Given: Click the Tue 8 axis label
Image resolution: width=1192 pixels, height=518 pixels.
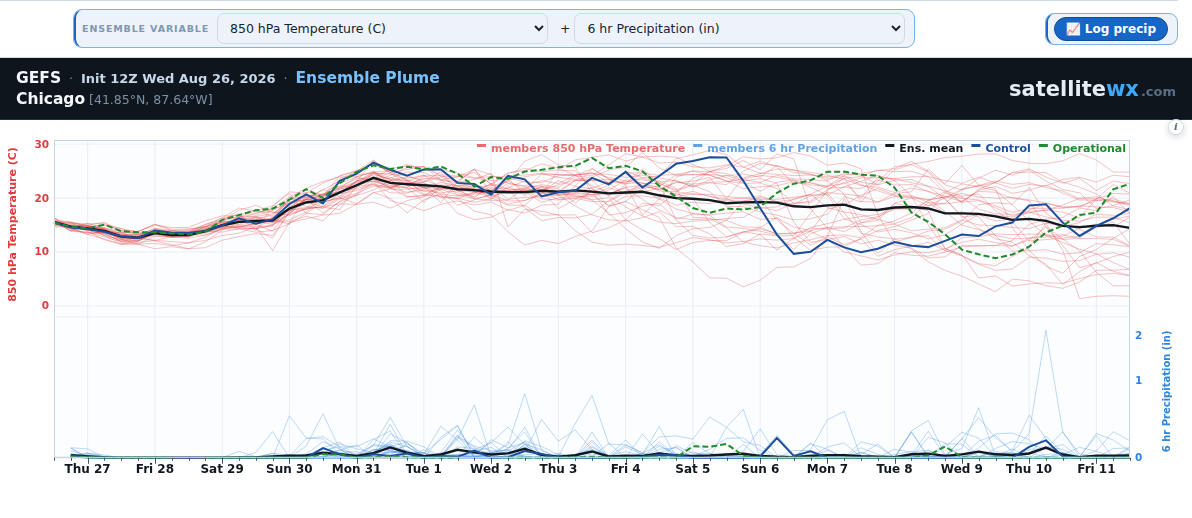Looking at the screenshot, I should tap(894, 469).
